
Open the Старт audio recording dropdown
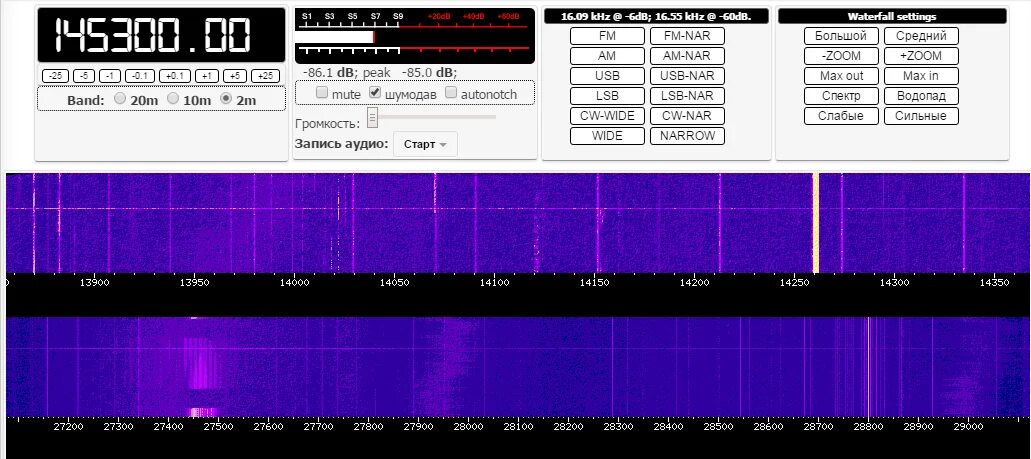pyautogui.click(x=425, y=144)
